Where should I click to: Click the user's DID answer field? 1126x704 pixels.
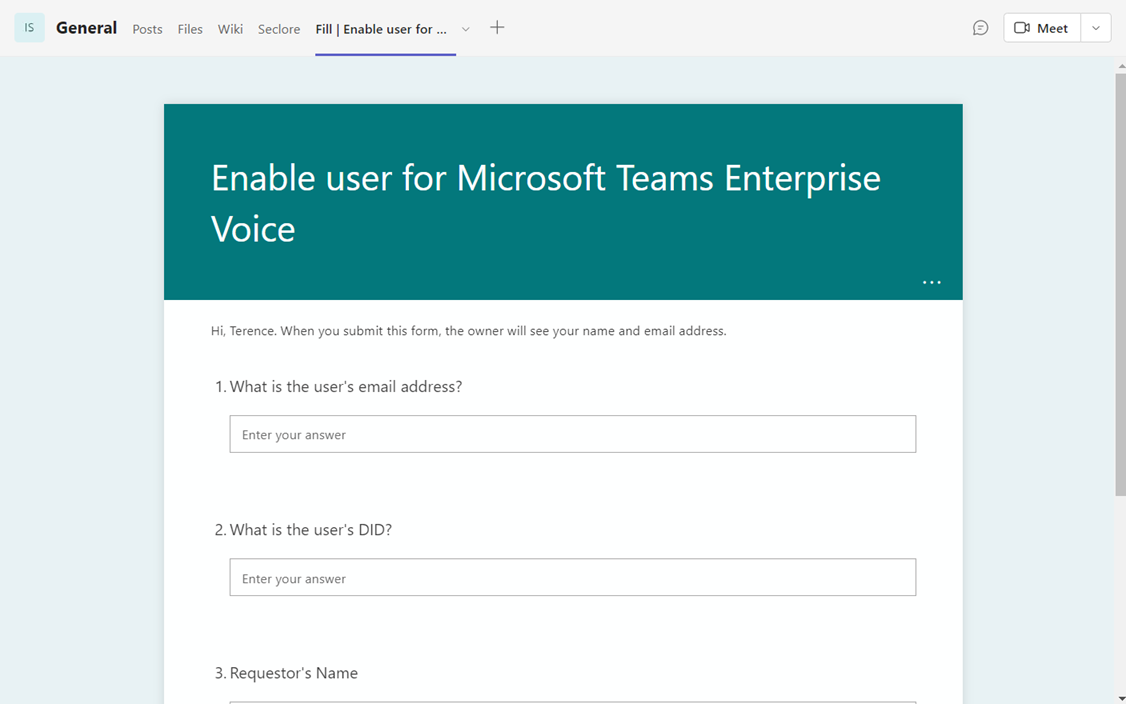(x=572, y=578)
